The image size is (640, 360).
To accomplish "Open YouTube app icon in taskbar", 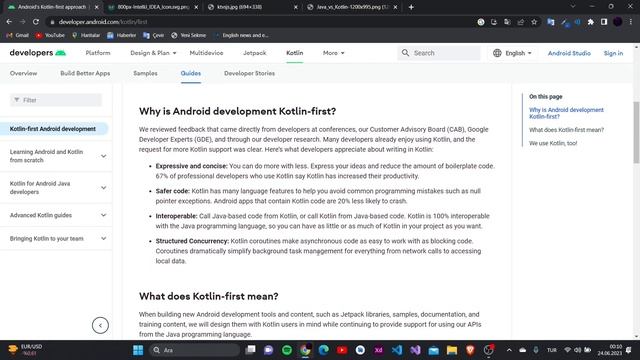I will pyautogui.click(x=342, y=350).
